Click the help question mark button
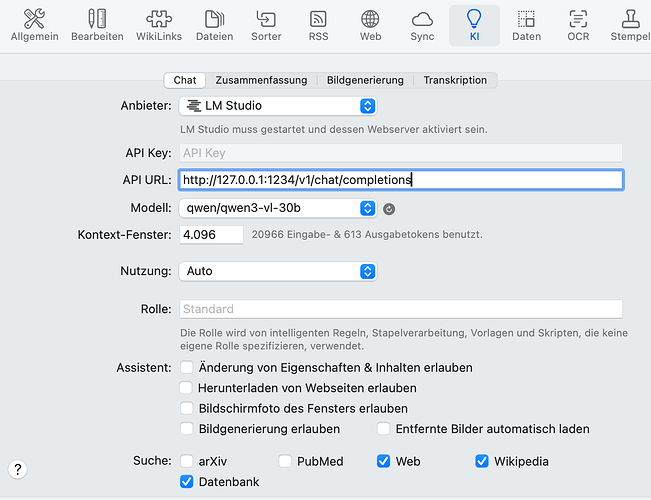The width and height of the screenshot is (651, 500). [x=17, y=469]
